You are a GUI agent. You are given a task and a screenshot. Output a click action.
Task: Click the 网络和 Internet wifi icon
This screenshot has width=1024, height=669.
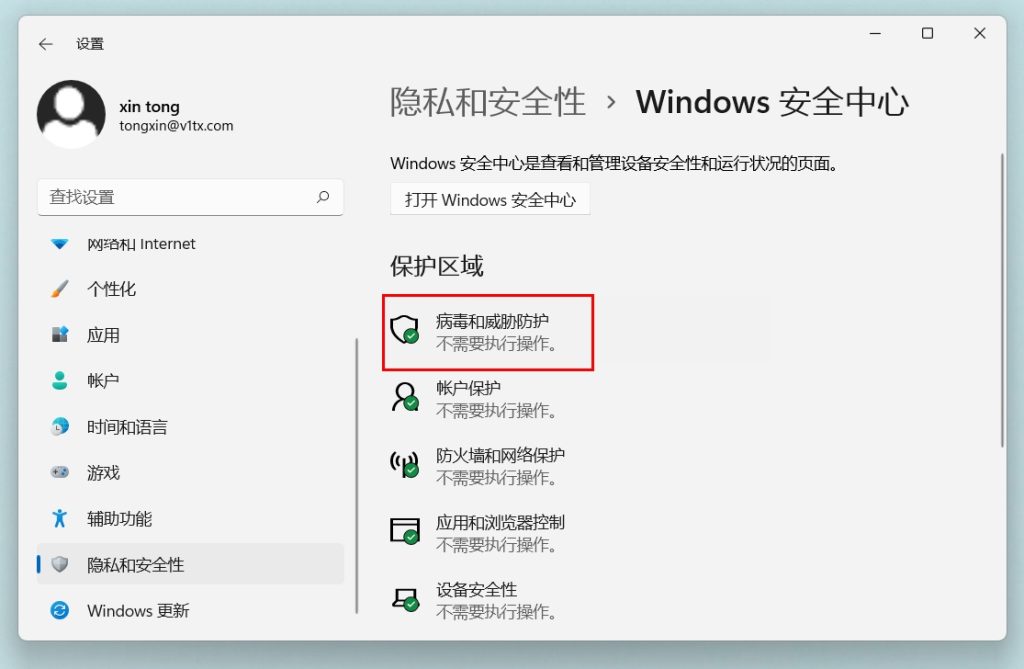(59, 244)
